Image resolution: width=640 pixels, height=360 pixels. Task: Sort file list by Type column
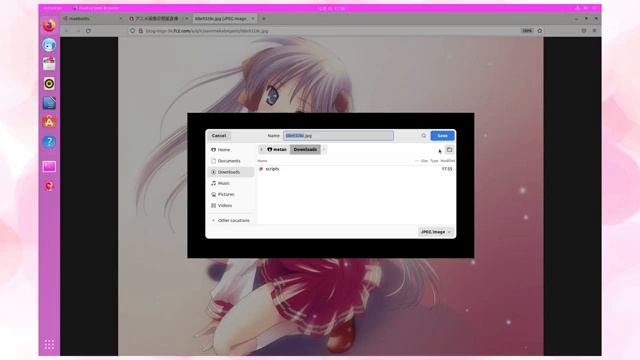[x=434, y=161]
